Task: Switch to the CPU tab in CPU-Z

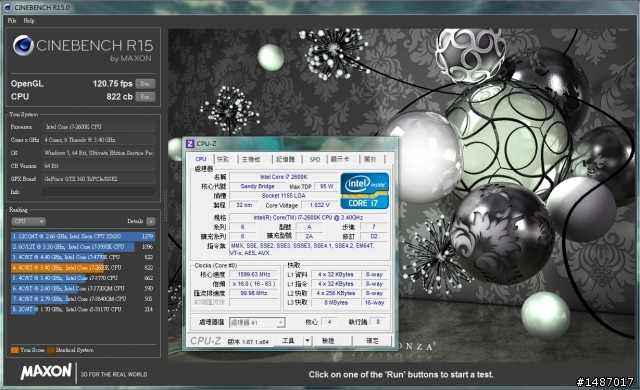Action: (201, 159)
